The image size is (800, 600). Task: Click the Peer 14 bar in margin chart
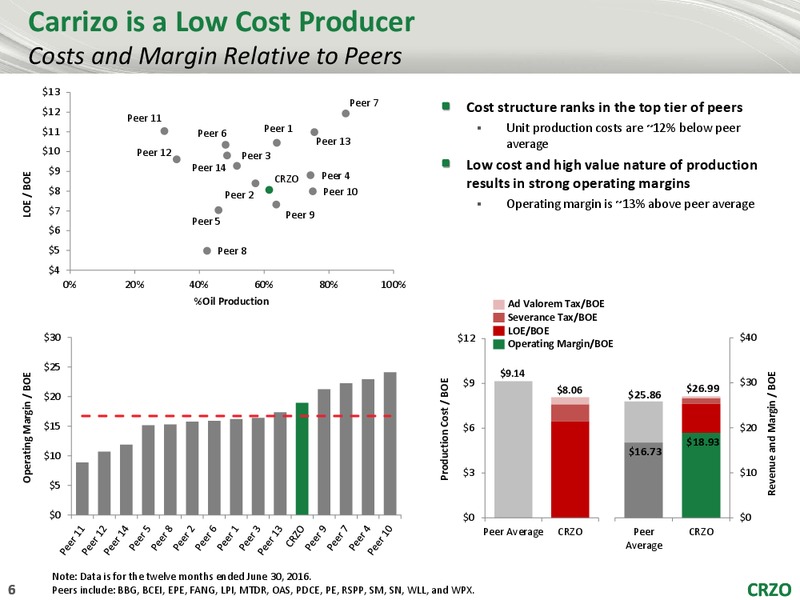(x=126, y=480)
